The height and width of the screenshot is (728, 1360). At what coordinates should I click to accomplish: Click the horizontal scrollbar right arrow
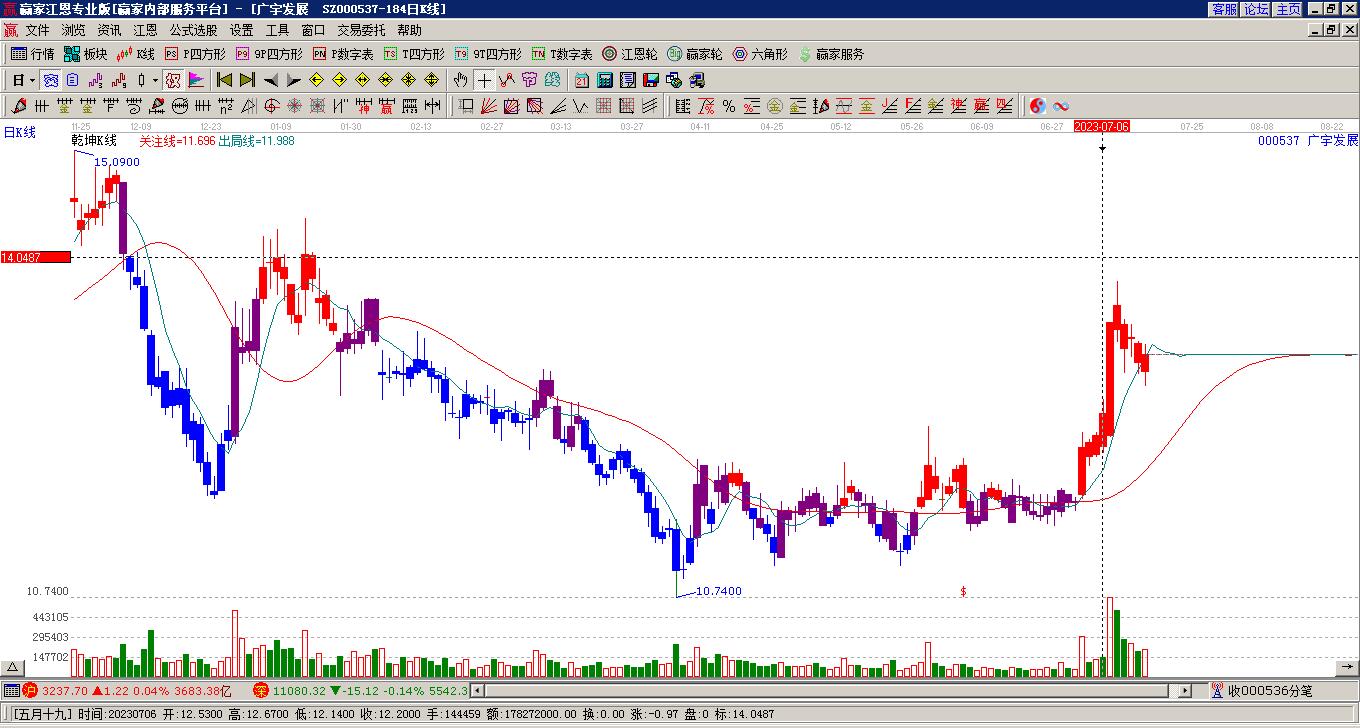1185,690
